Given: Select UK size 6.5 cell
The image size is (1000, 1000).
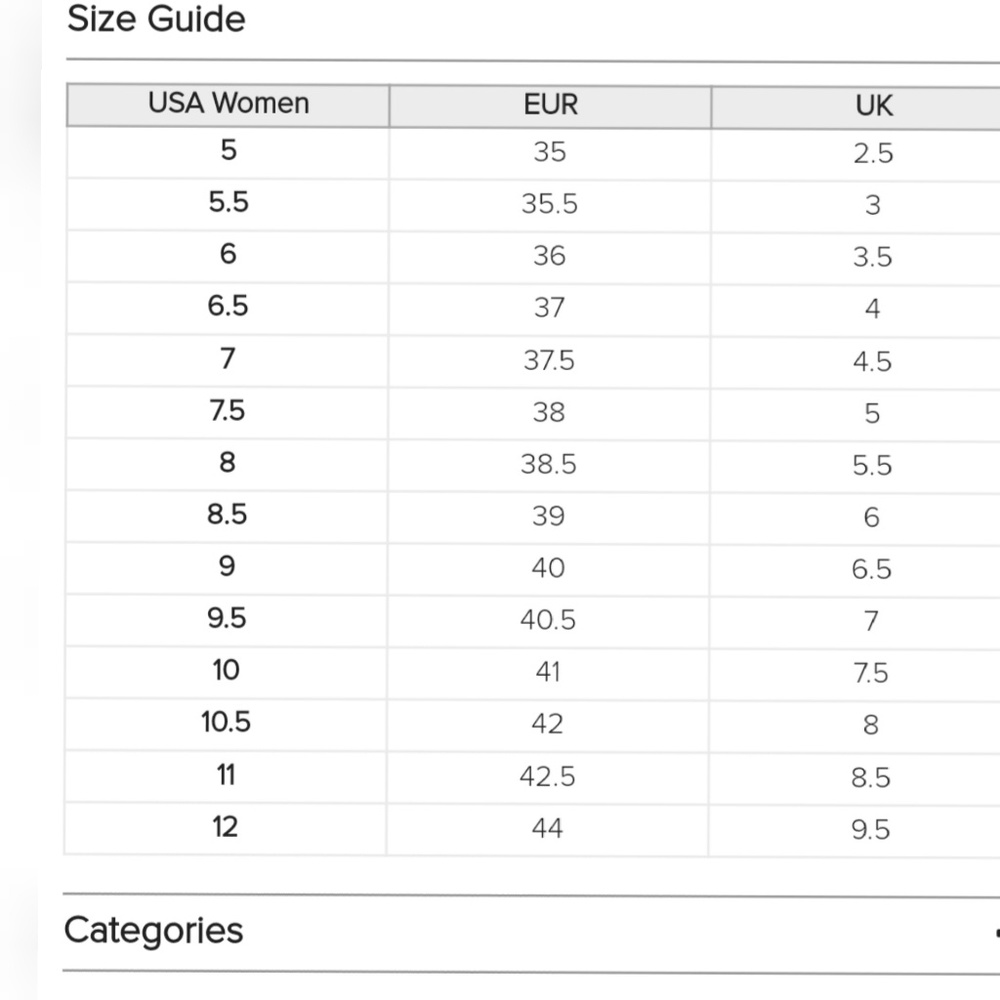Looking at the screenshot, I should (x=871, y=569).
